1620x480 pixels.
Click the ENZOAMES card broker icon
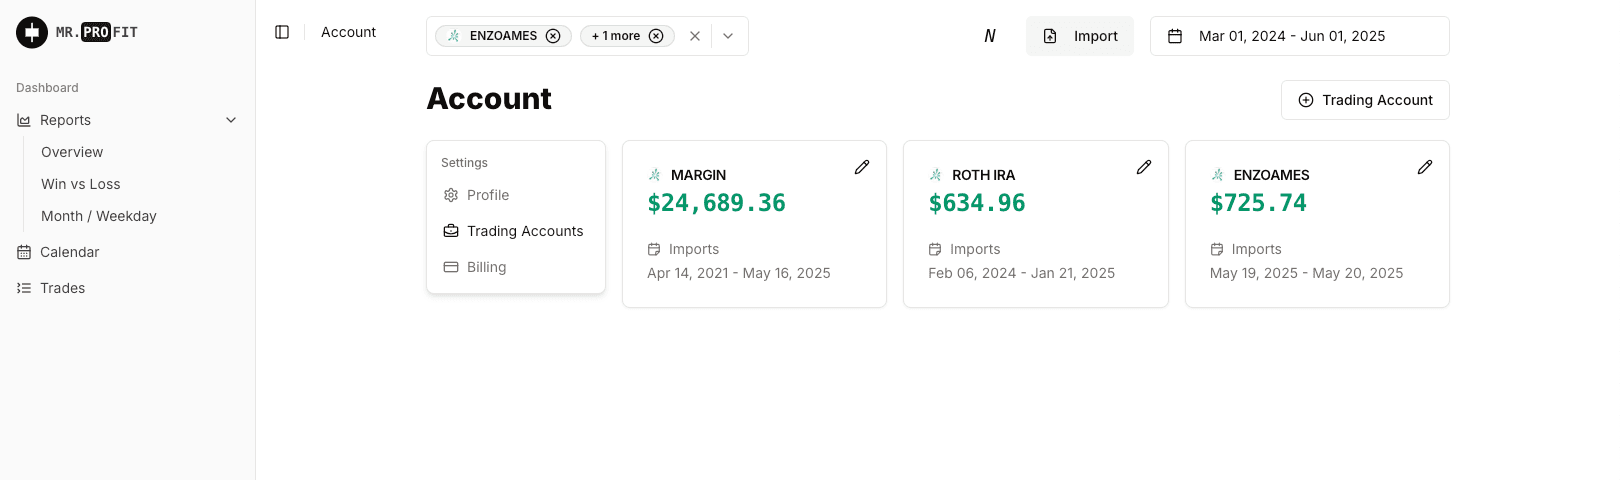pyautogui.click(x=1218, y=175)
